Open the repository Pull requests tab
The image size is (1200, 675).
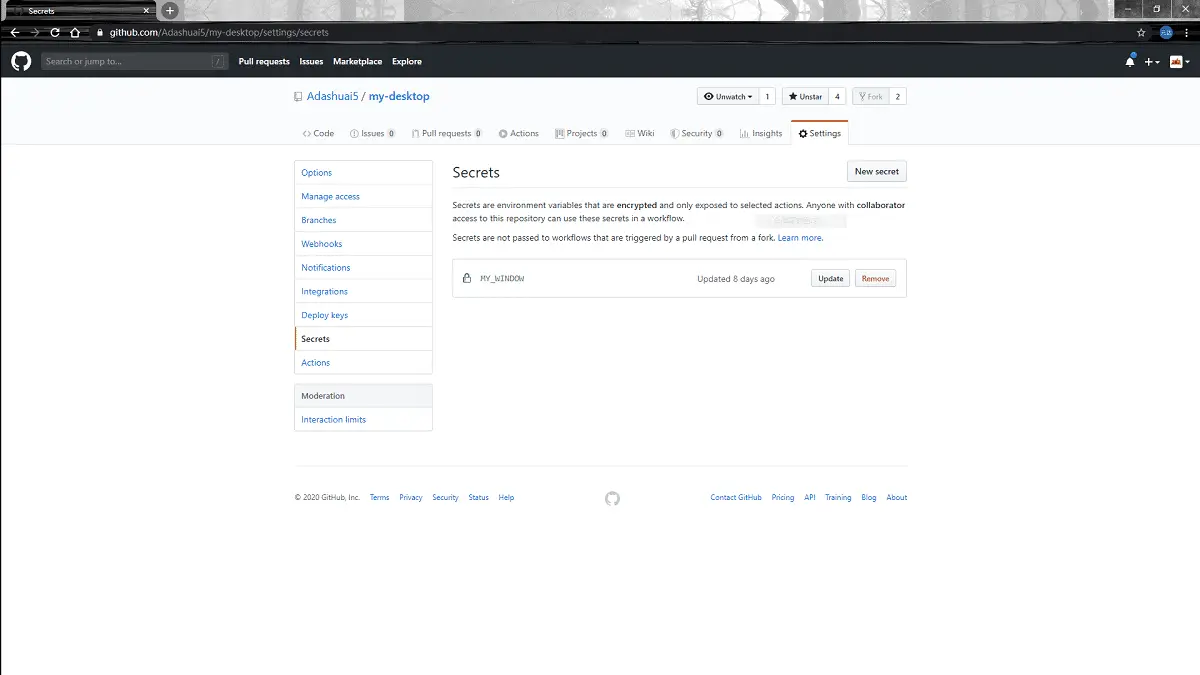[447, 133]
